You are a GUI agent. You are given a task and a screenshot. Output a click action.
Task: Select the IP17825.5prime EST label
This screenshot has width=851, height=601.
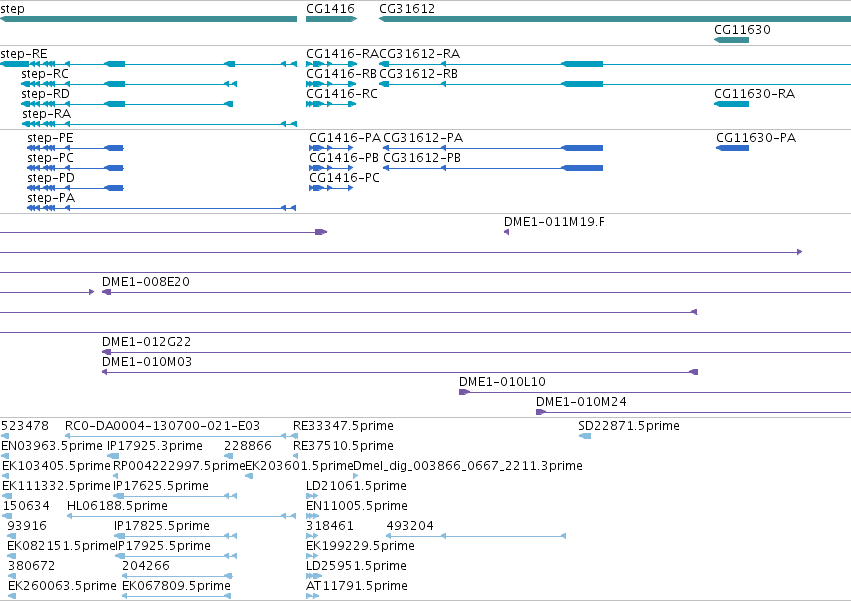(162, 527)
